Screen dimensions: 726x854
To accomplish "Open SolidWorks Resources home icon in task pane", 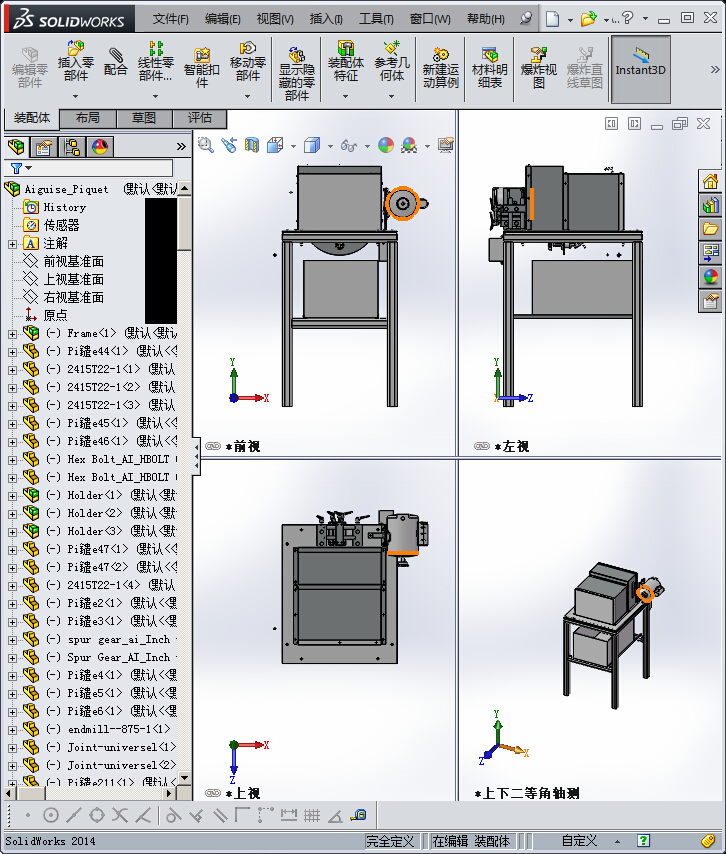I will point(710,181).
